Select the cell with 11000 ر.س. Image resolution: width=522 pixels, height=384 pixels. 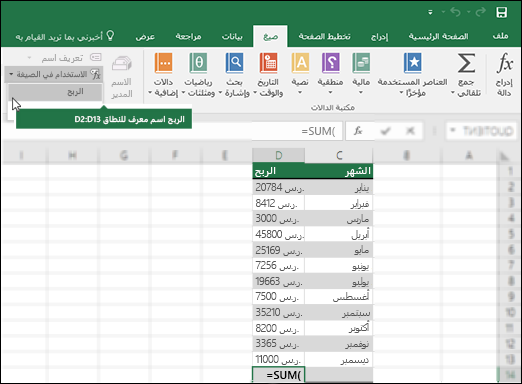[x=279, y=360]
